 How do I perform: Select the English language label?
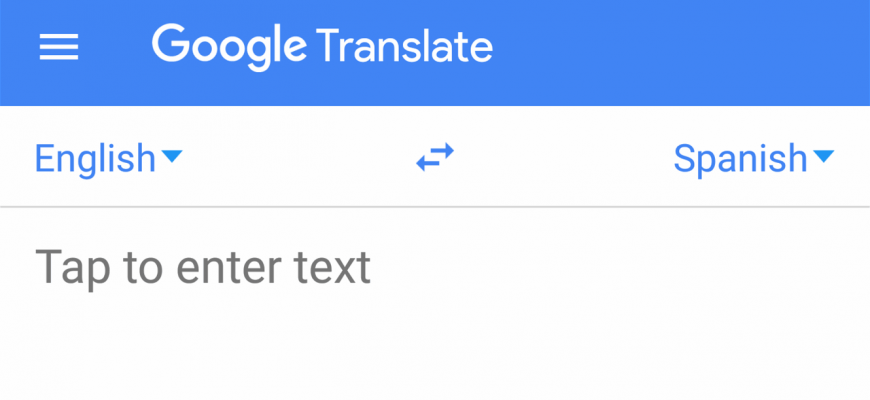95,158
